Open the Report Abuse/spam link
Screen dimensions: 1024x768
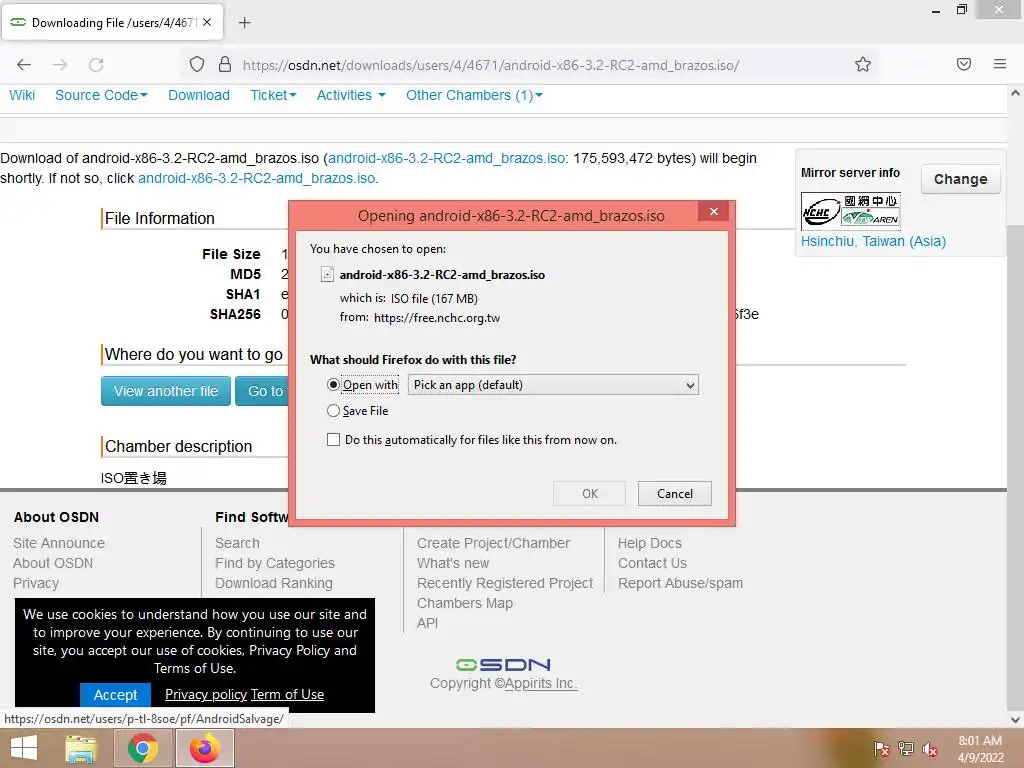(x=680, y=583)
